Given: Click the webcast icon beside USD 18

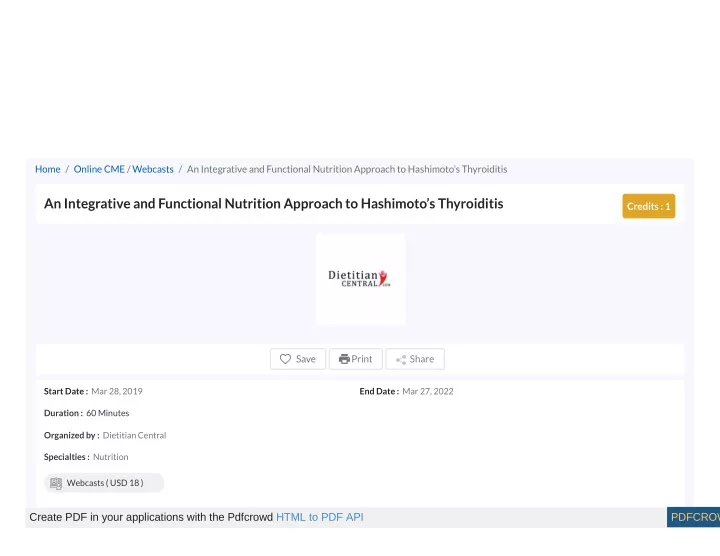Looking at the screenshot, I should pyautogui.click(x=56, y=483).
